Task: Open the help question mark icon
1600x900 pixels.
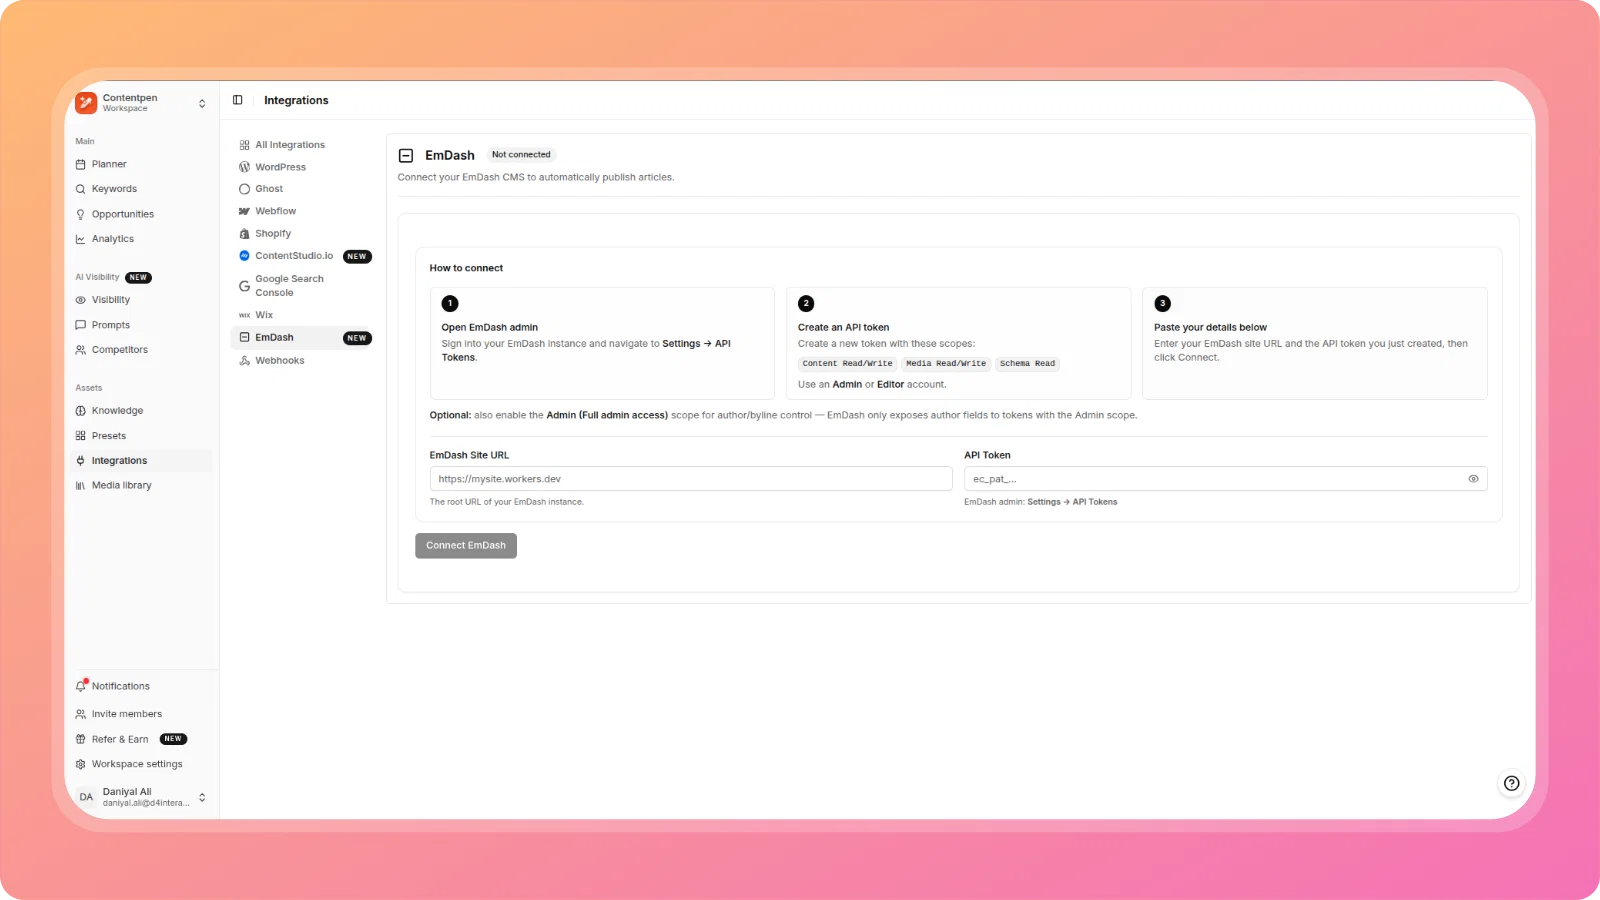Action: click(1512, 783)
